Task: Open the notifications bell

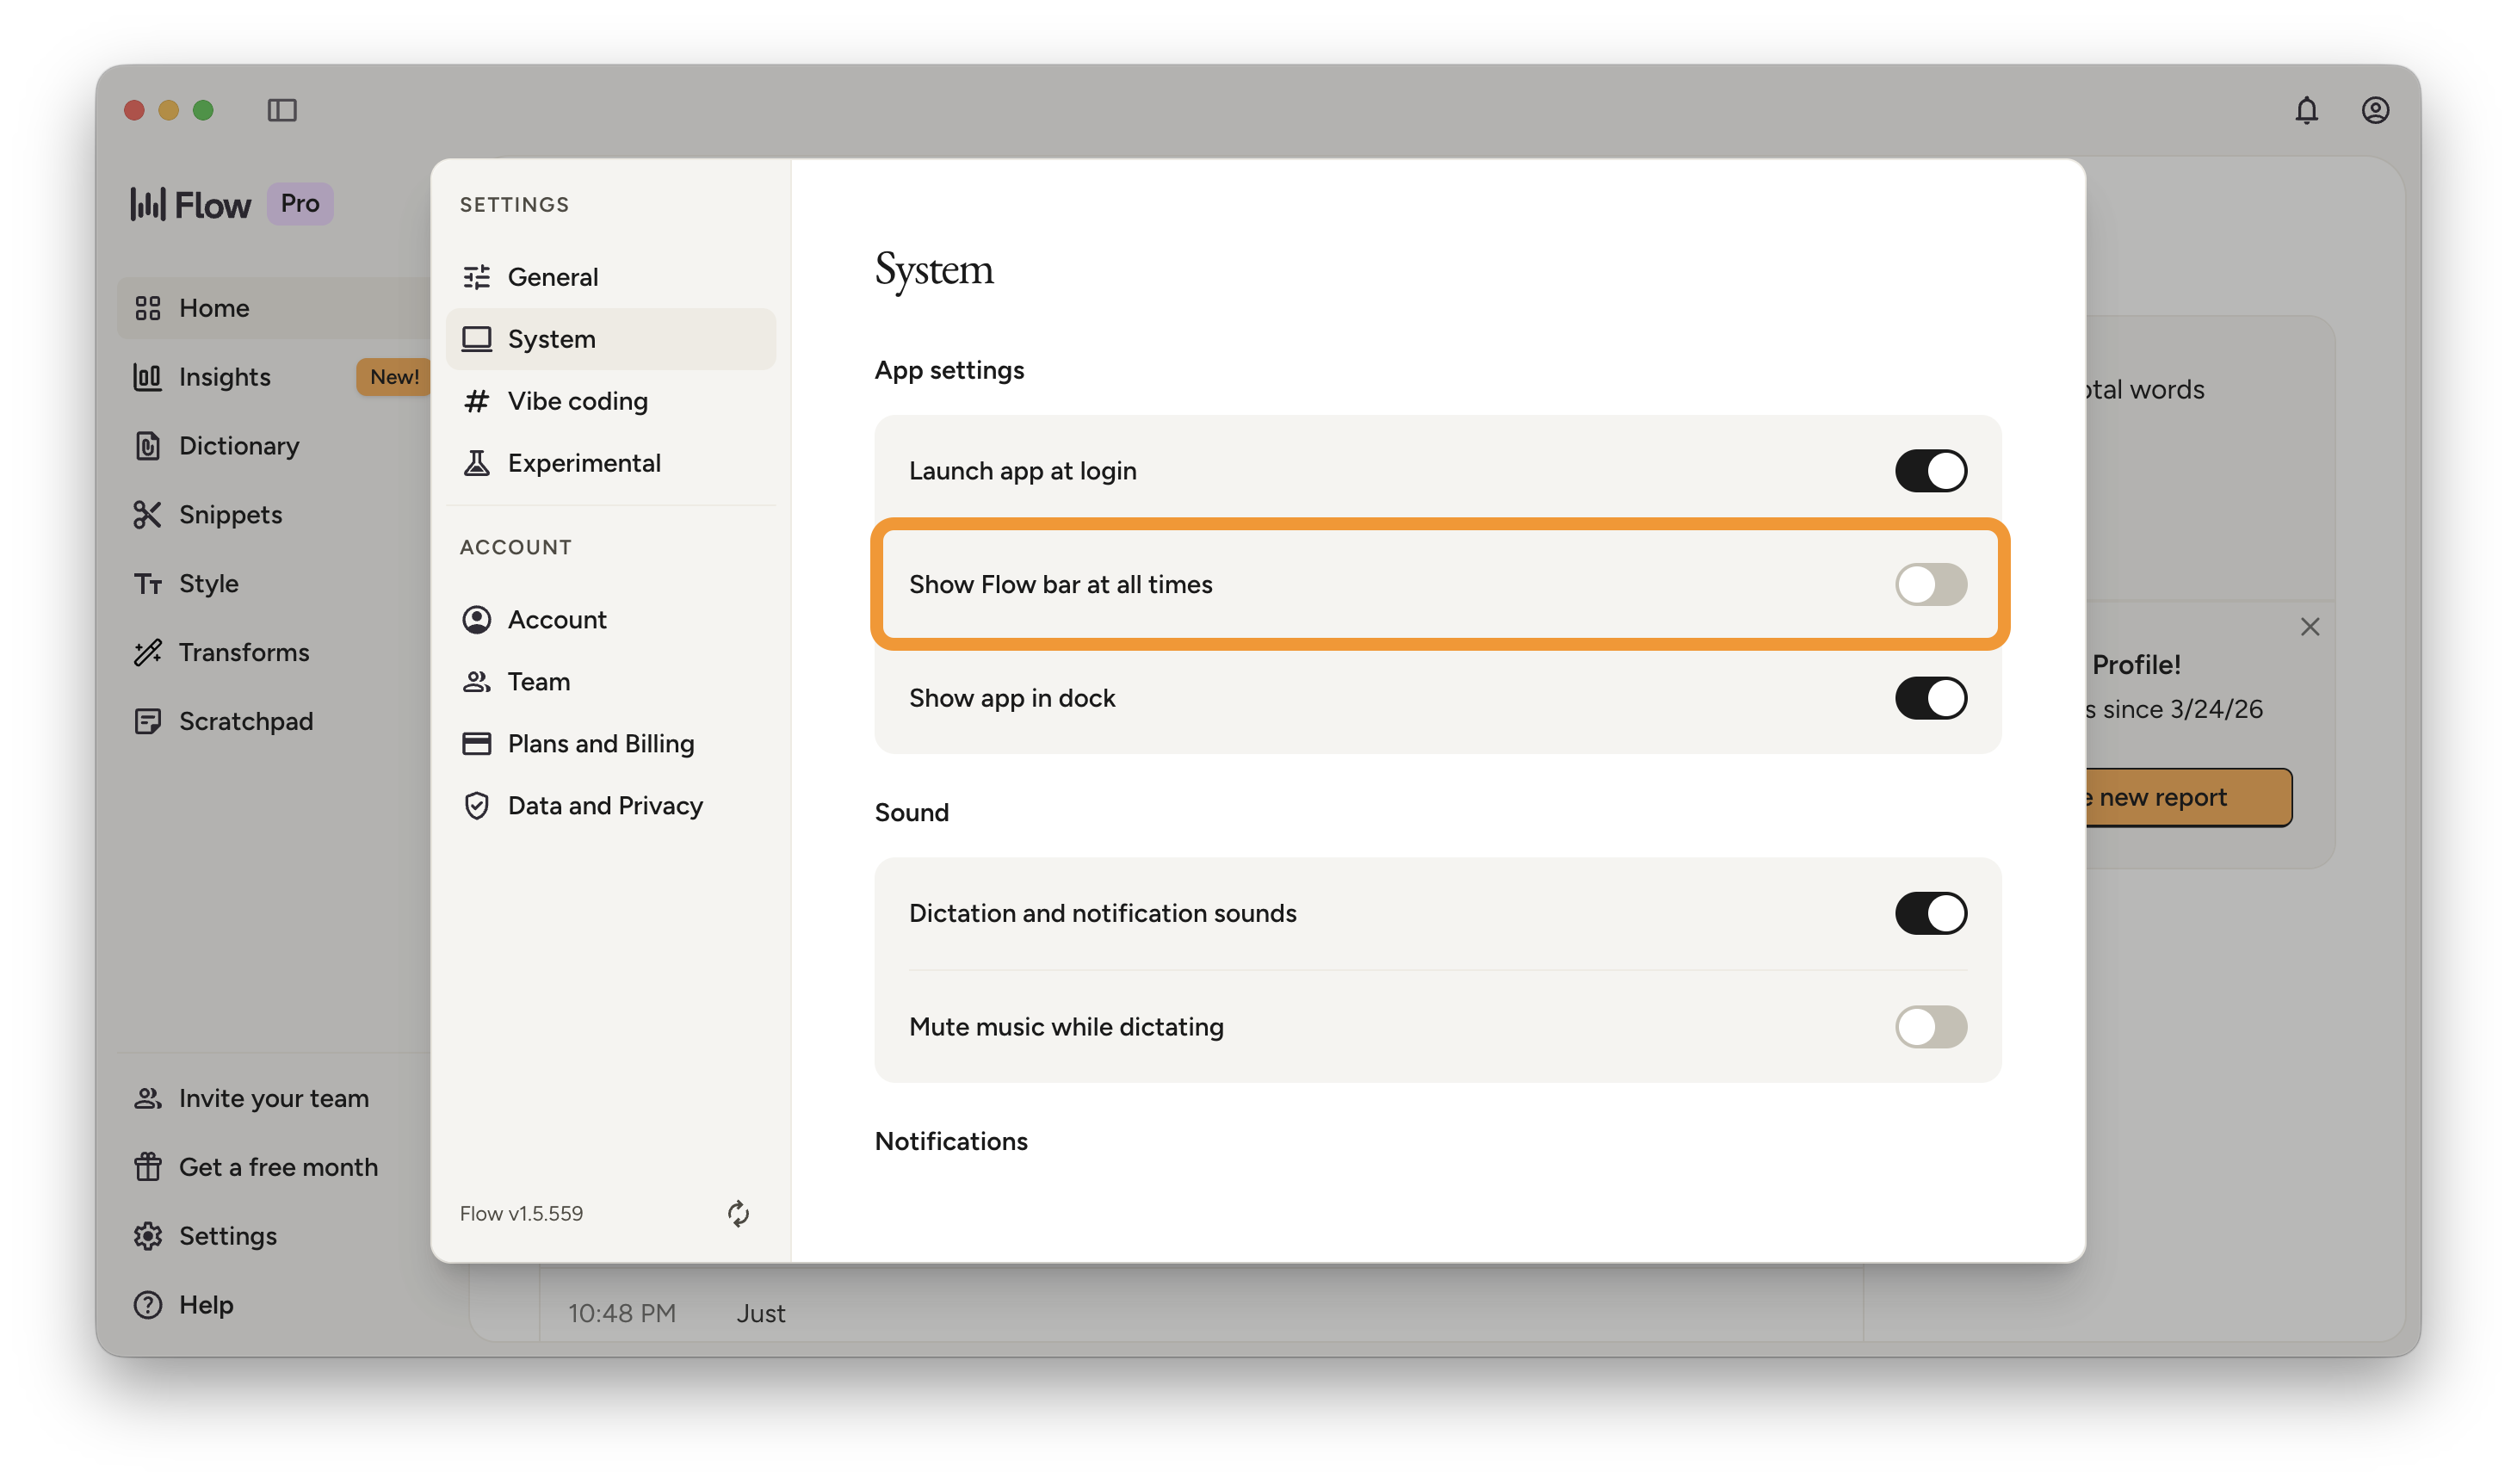Action: tap(2306, 110)
